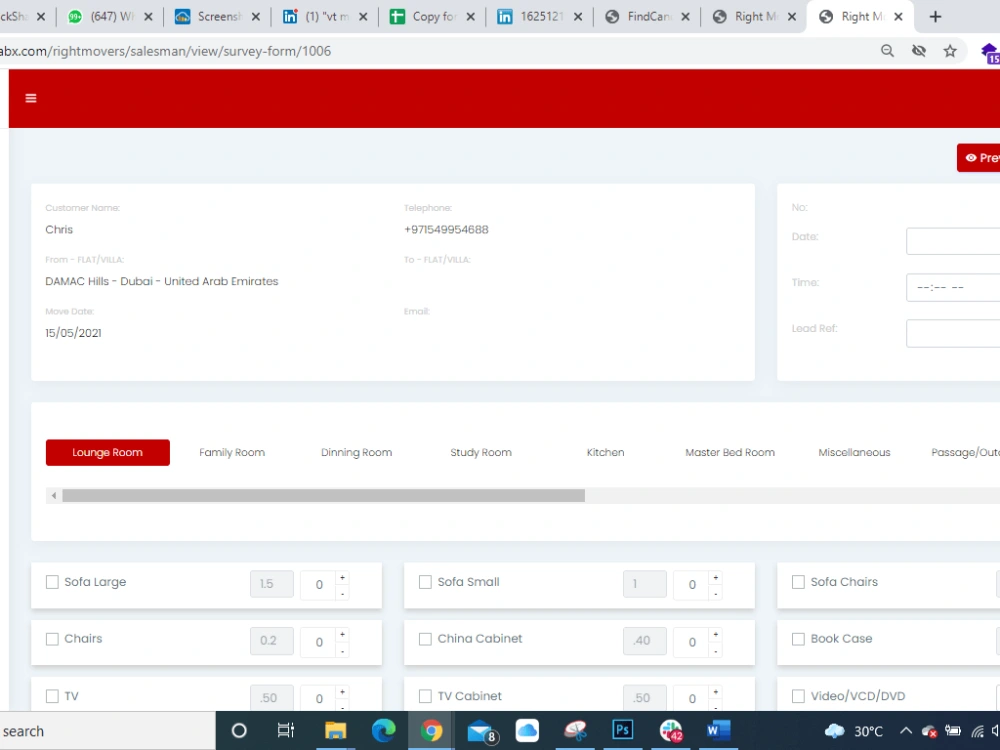Click the DAMAC Hills address text
The image size is (1000, 750).
click(161, 281)
